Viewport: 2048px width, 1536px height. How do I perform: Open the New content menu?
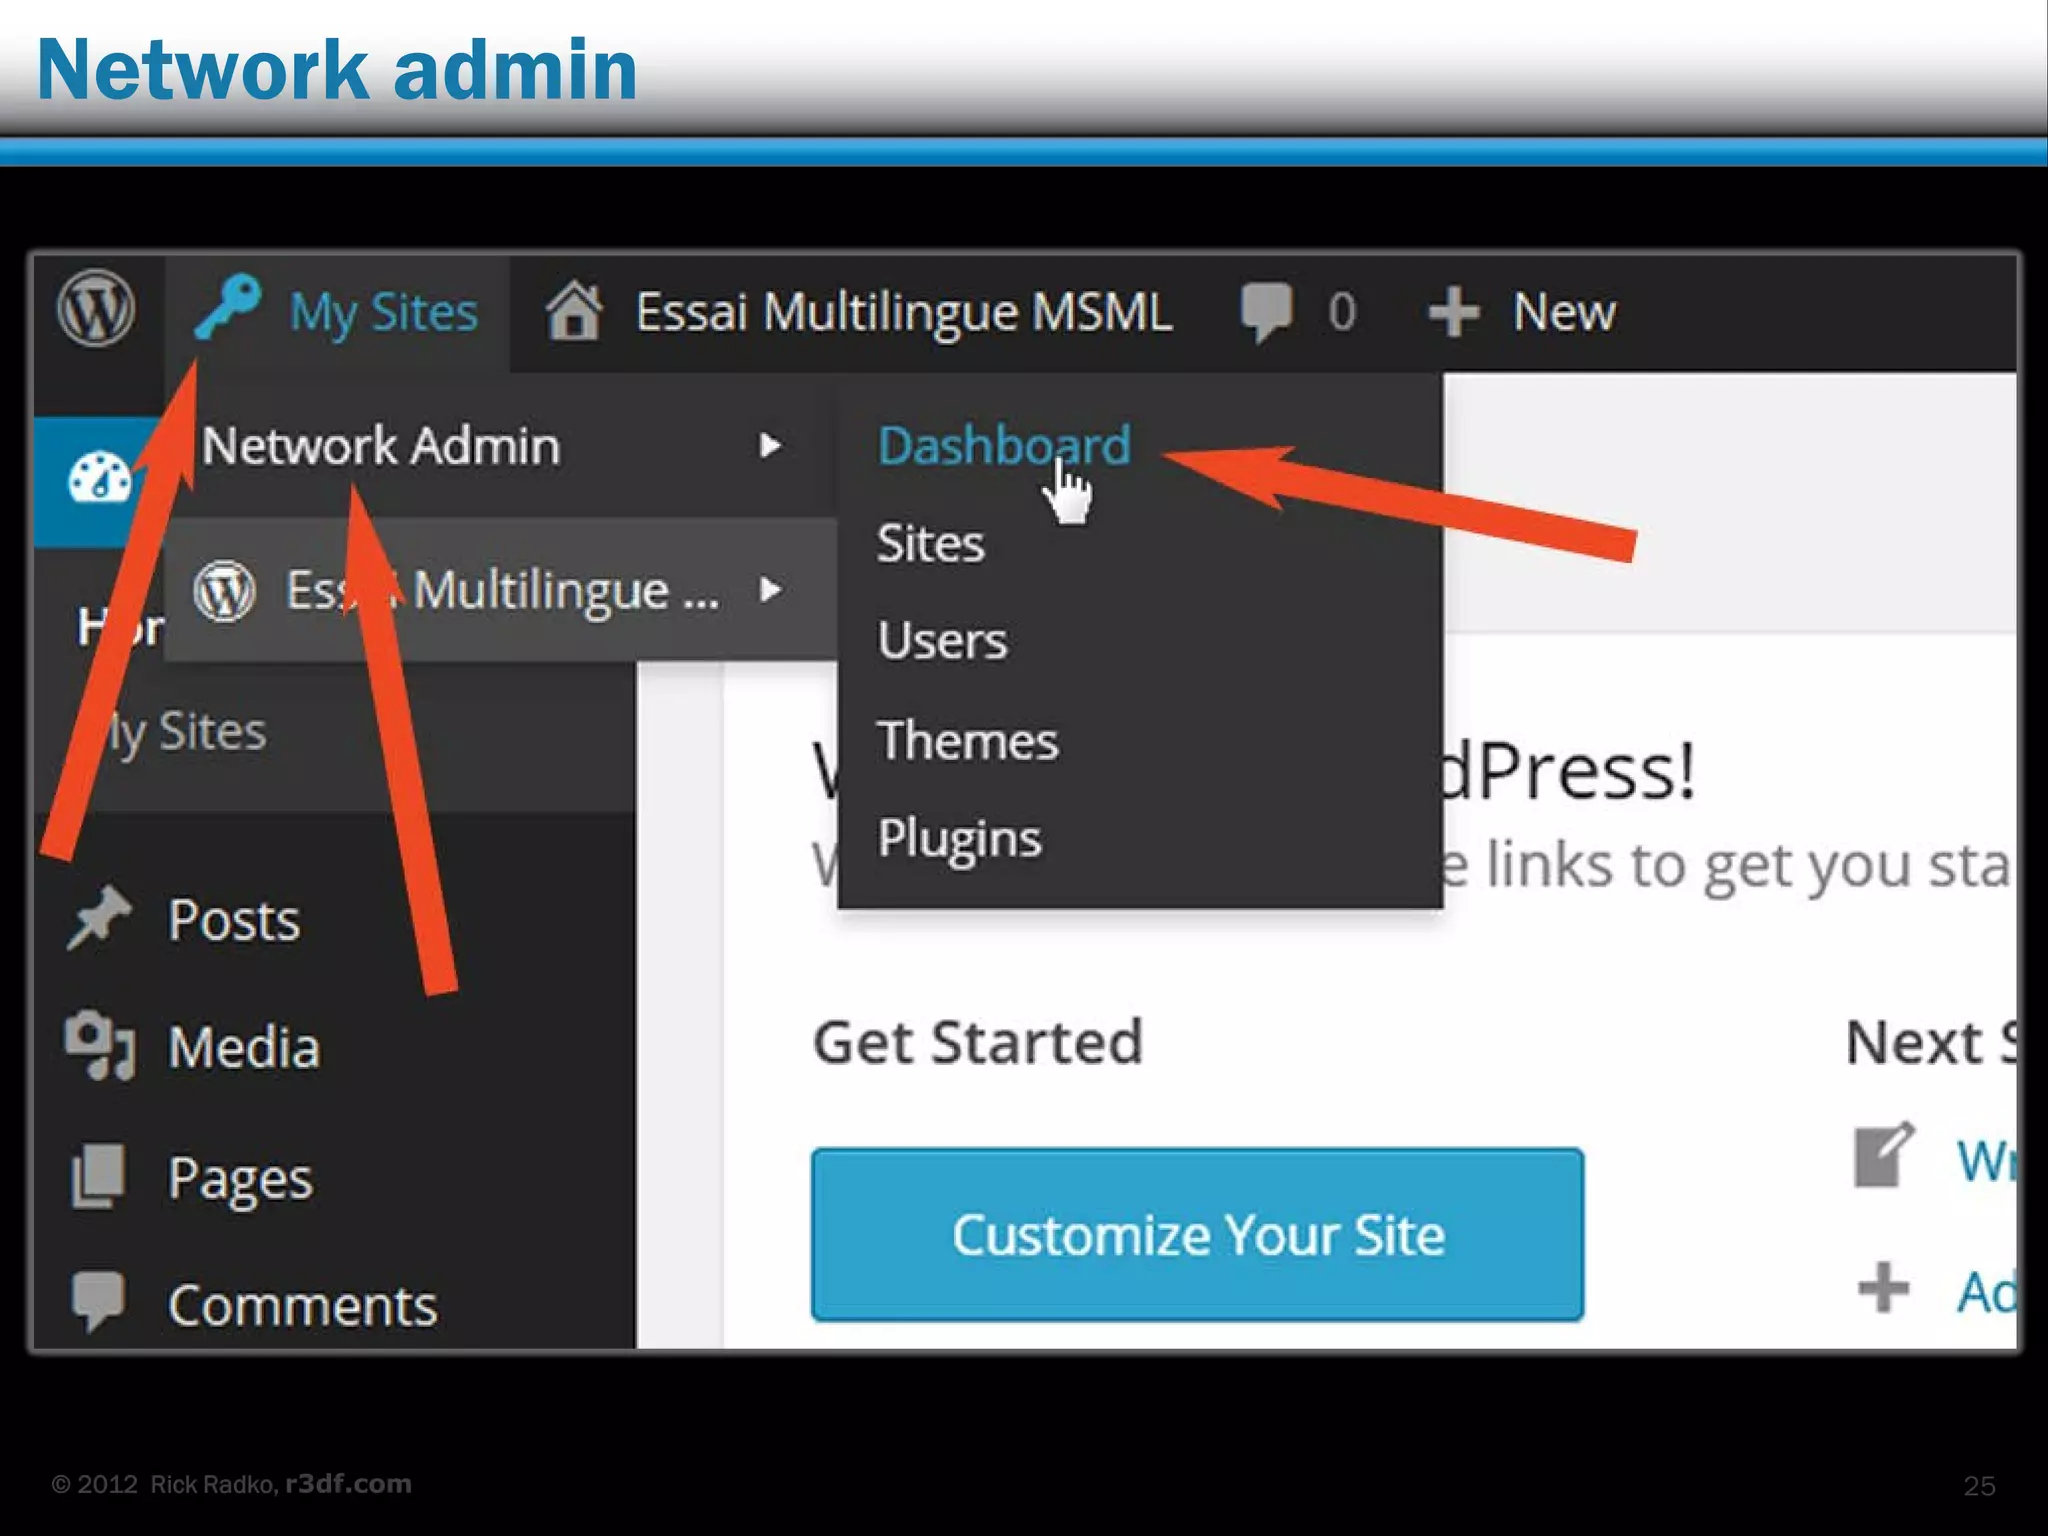tap(1522, 312)
